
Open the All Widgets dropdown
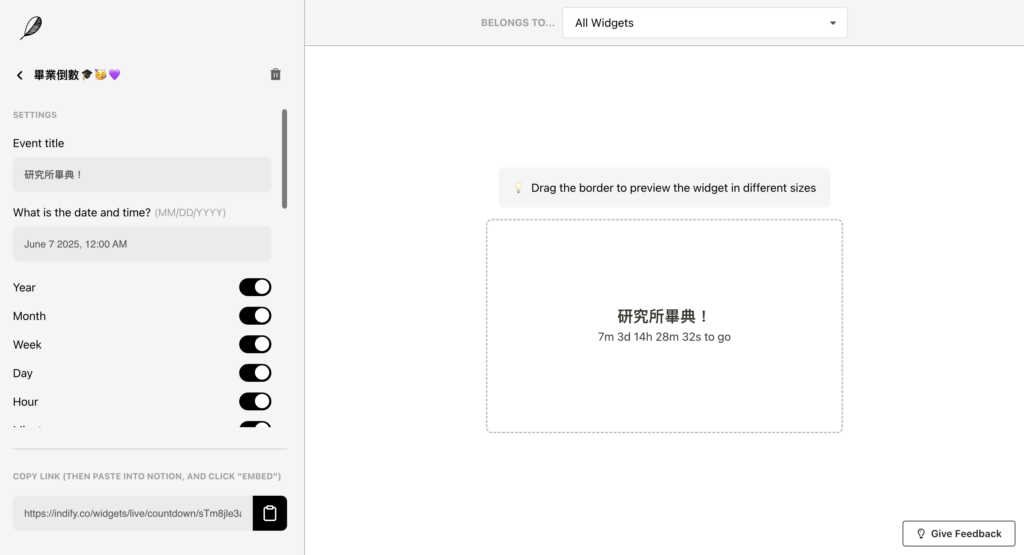coord(704,23)
